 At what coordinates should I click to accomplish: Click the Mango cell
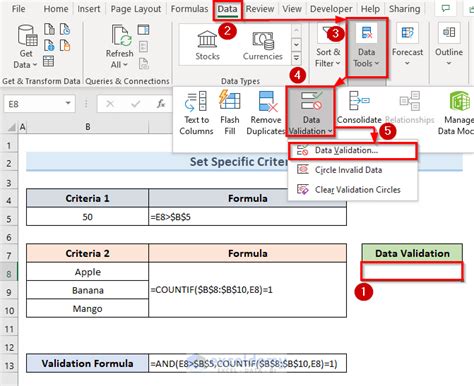click(x=87, y=308)
